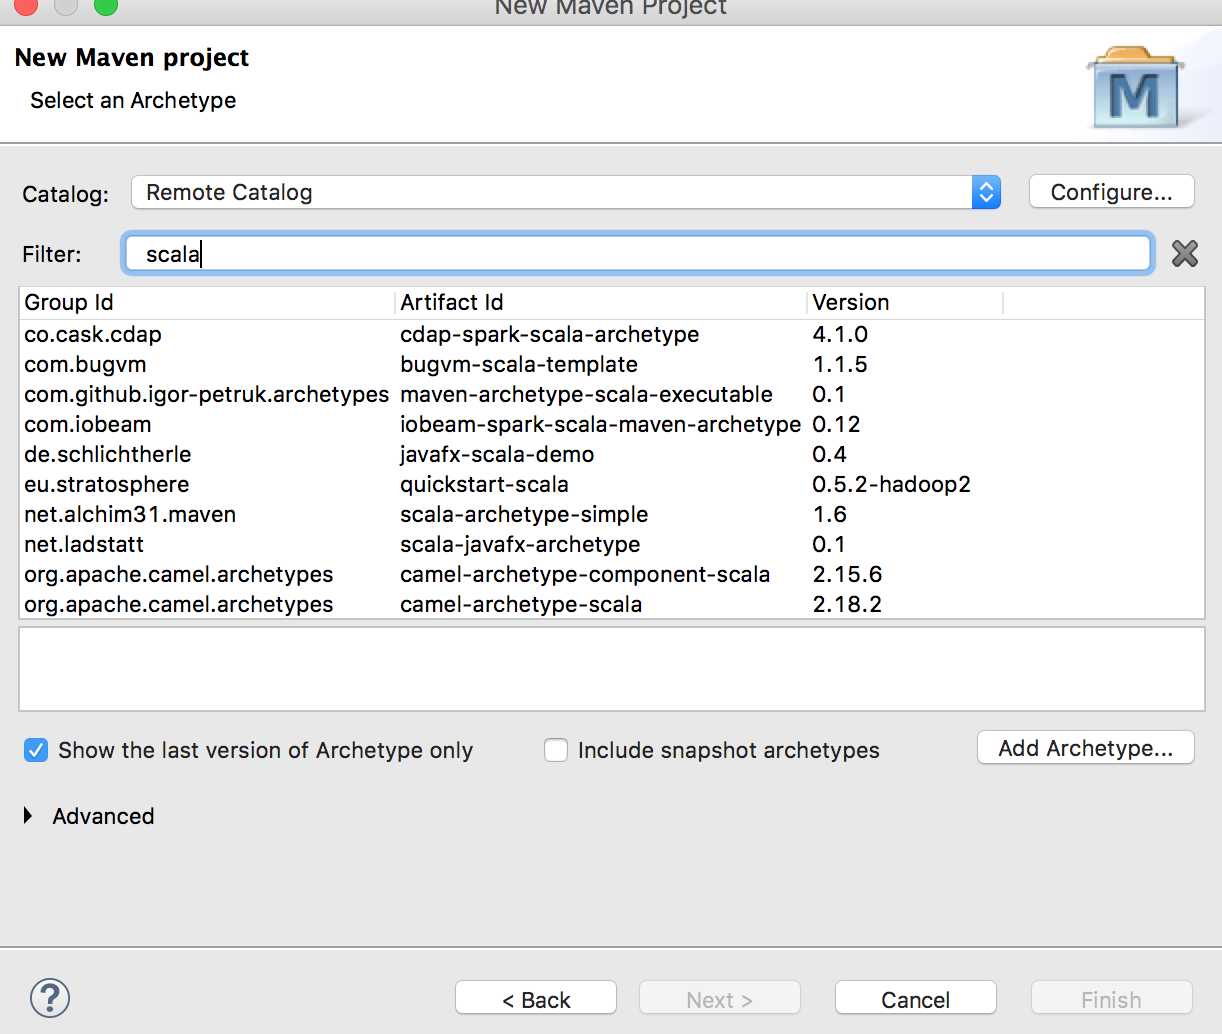Click quickstart-scala artifact
Screen dimensions: 1222x1034
pos(484,484)
